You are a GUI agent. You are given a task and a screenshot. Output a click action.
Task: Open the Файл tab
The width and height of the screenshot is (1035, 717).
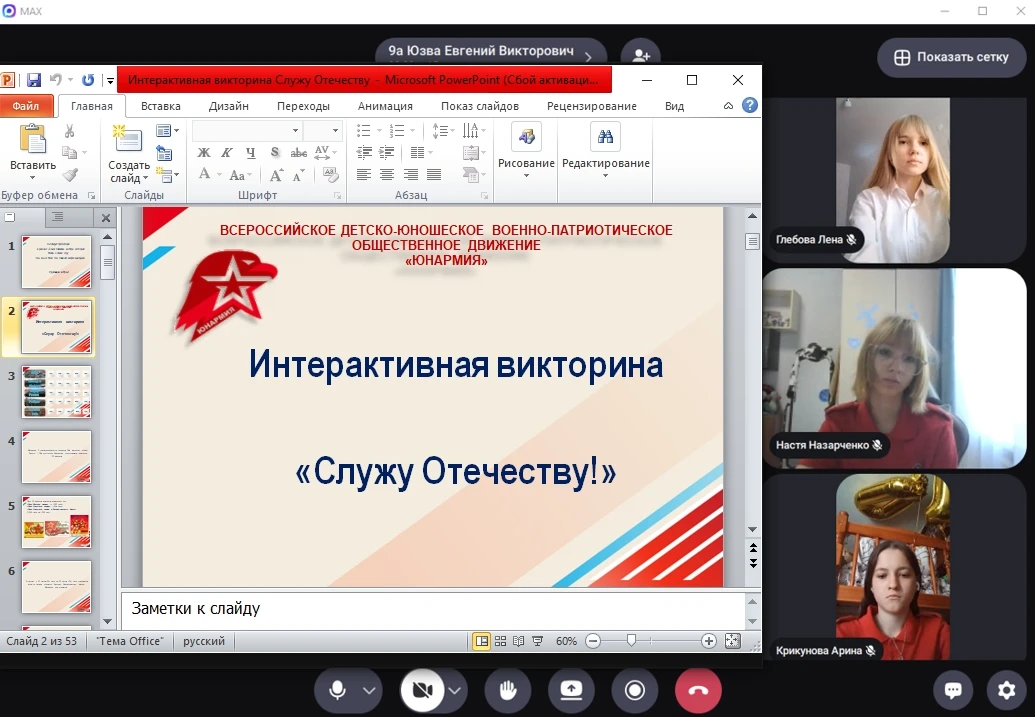point(26,106)
